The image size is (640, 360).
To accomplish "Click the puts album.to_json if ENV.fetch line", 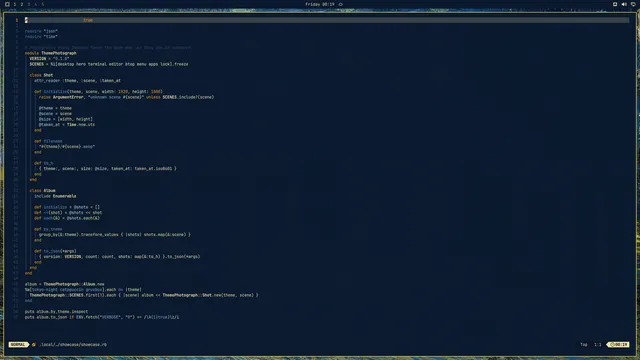I will click(102, 317).
